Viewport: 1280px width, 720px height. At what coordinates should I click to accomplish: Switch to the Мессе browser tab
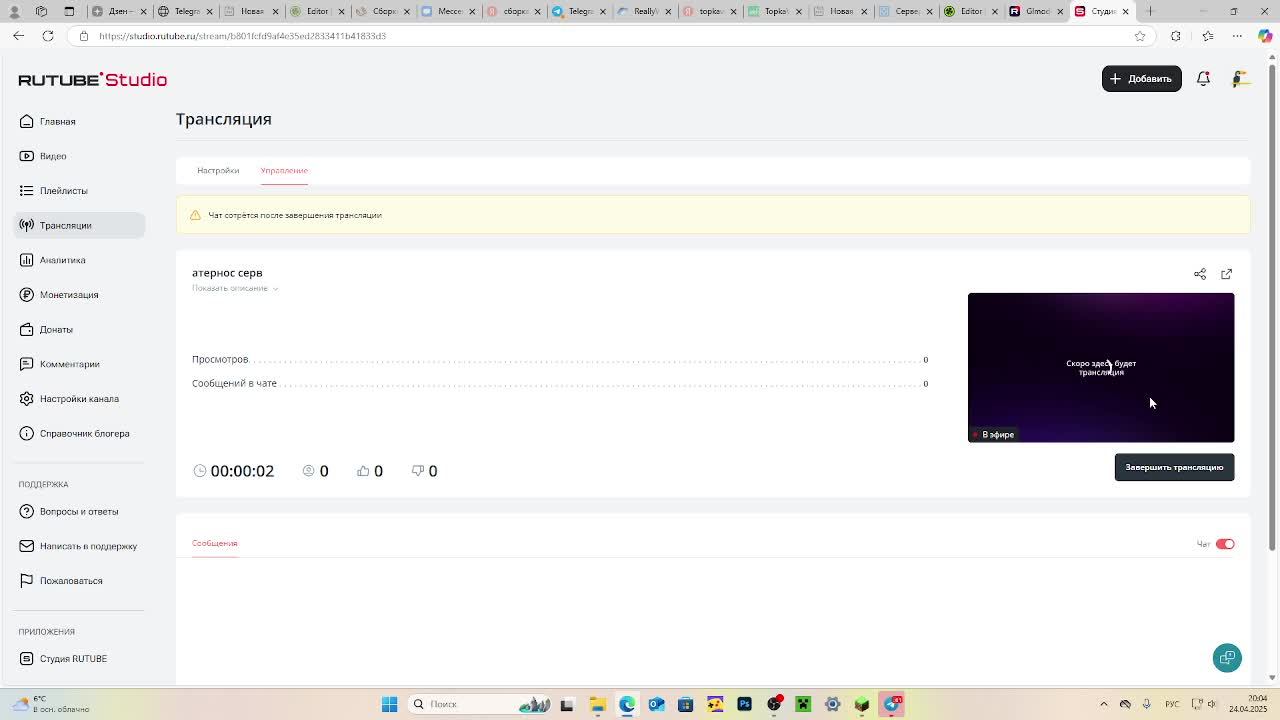coord(447,11)
